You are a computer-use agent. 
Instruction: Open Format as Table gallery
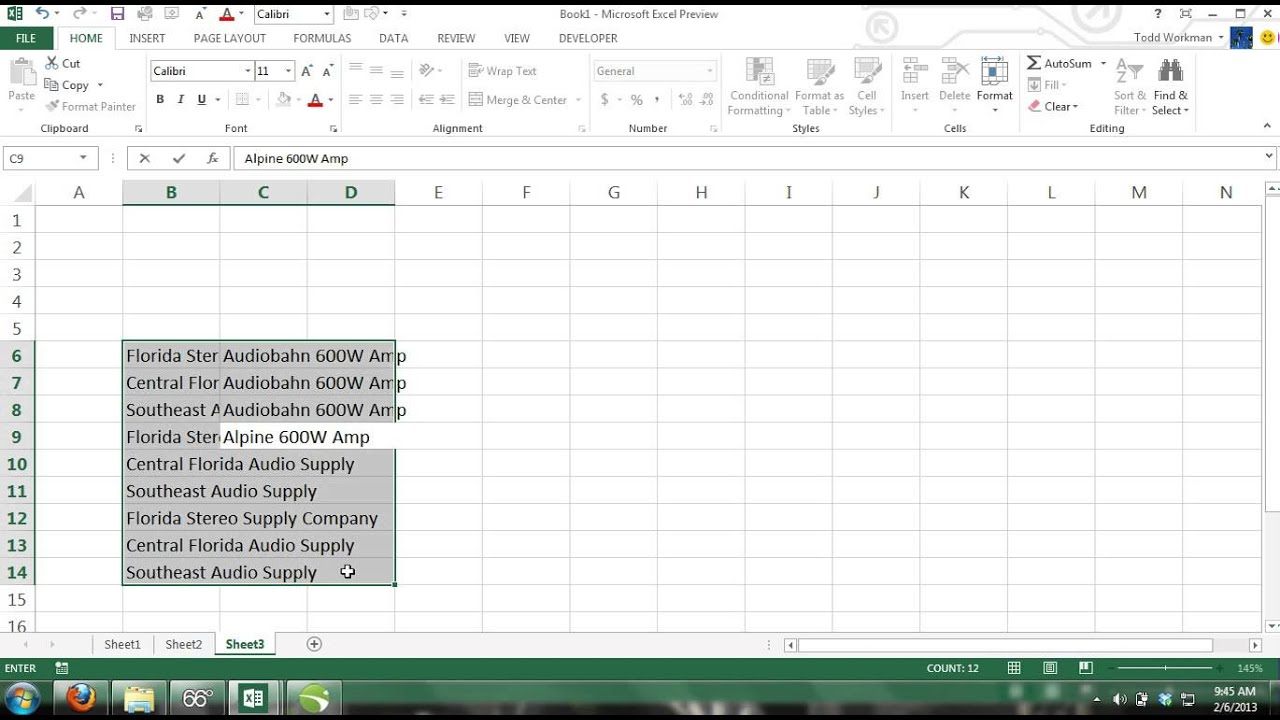click(820, 87)
